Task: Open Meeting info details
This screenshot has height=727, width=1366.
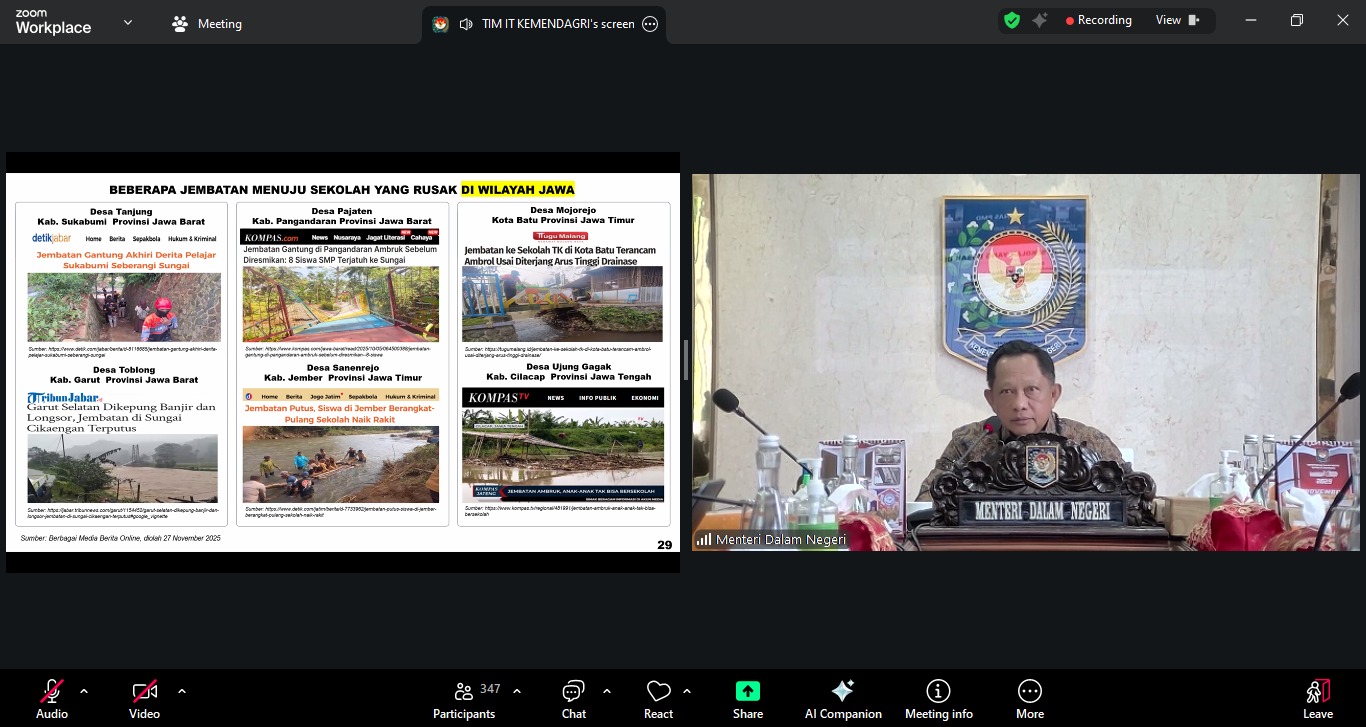Action: coord(938,698)
